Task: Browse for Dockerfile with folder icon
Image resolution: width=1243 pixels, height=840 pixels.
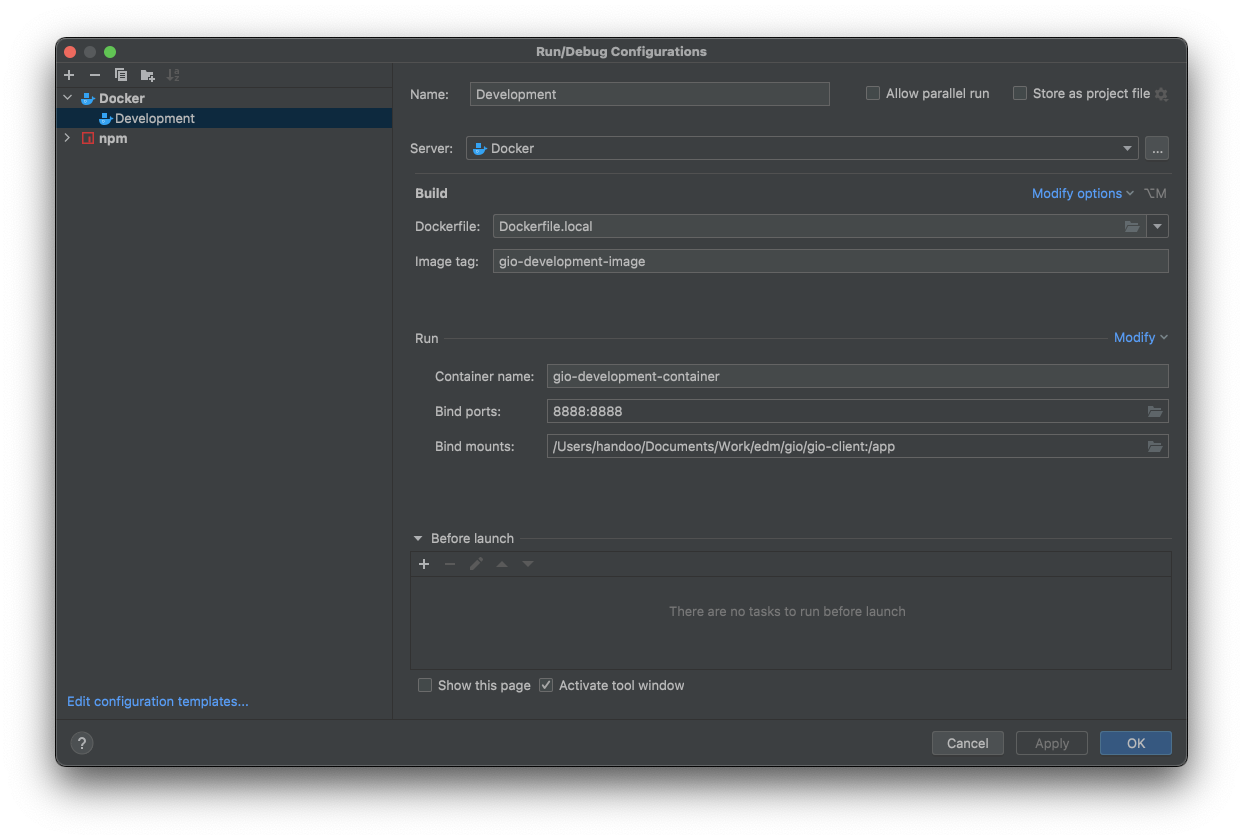Action: click(1132, 227)
